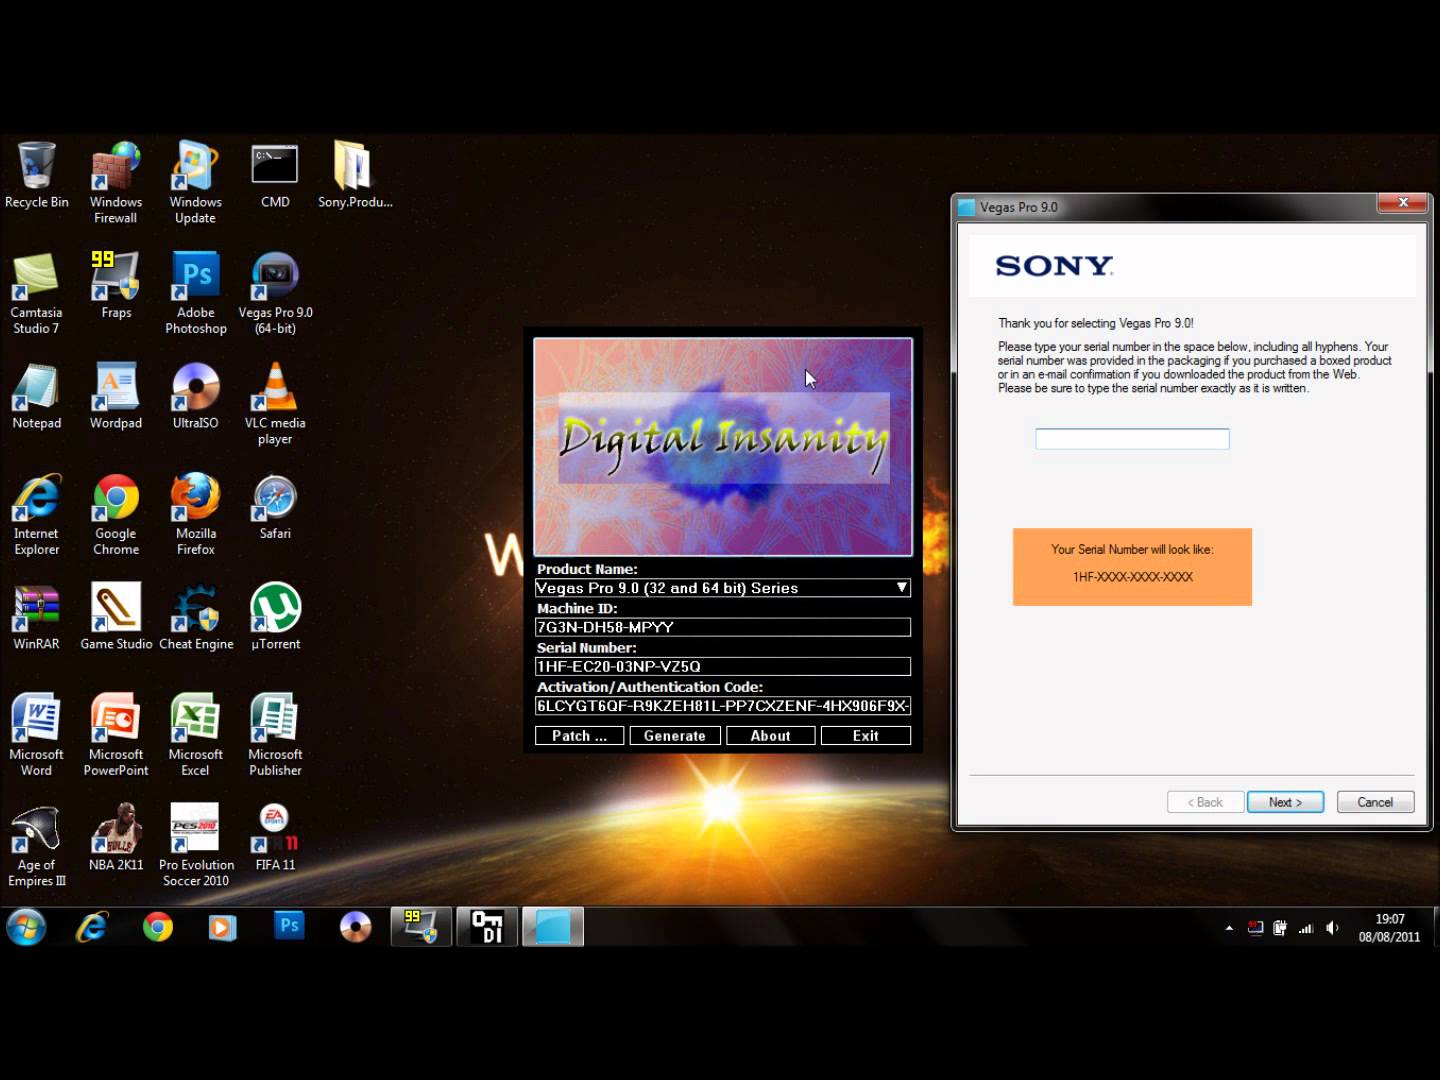The height and width of the screenshot is (1080, 1440).
Task: Select Microsoft Word desktop shortcut
Action: (x=37, y=735)
